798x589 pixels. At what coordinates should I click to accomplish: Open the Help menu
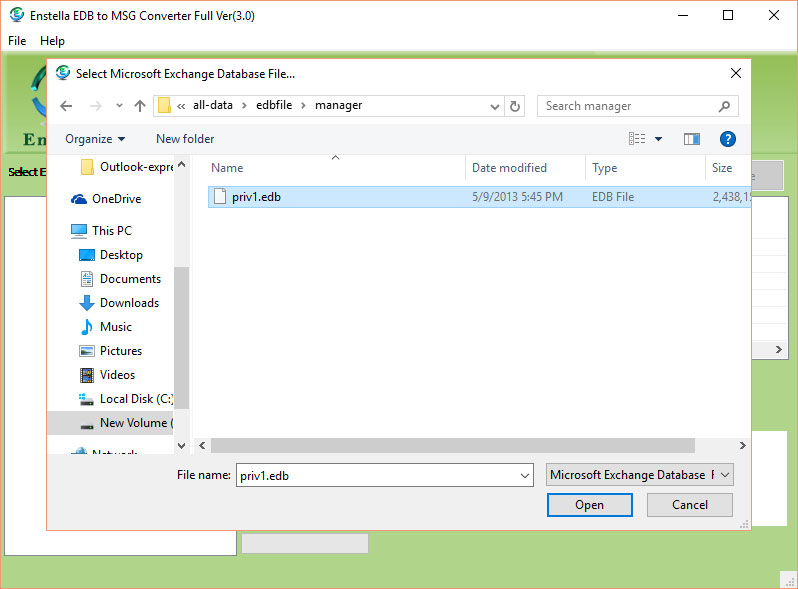[52, 41]
